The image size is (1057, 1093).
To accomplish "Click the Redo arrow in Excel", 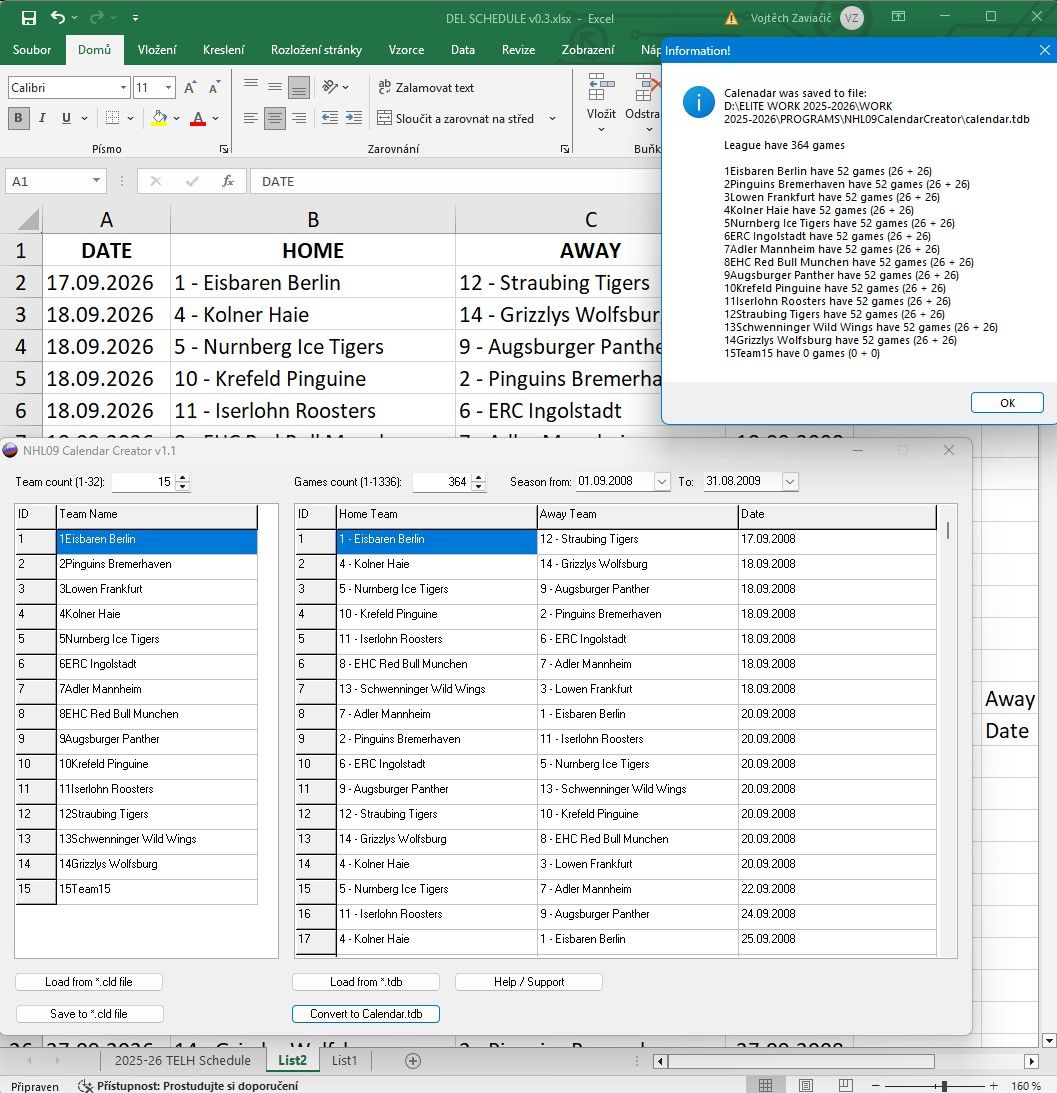I will coord(96,17).
